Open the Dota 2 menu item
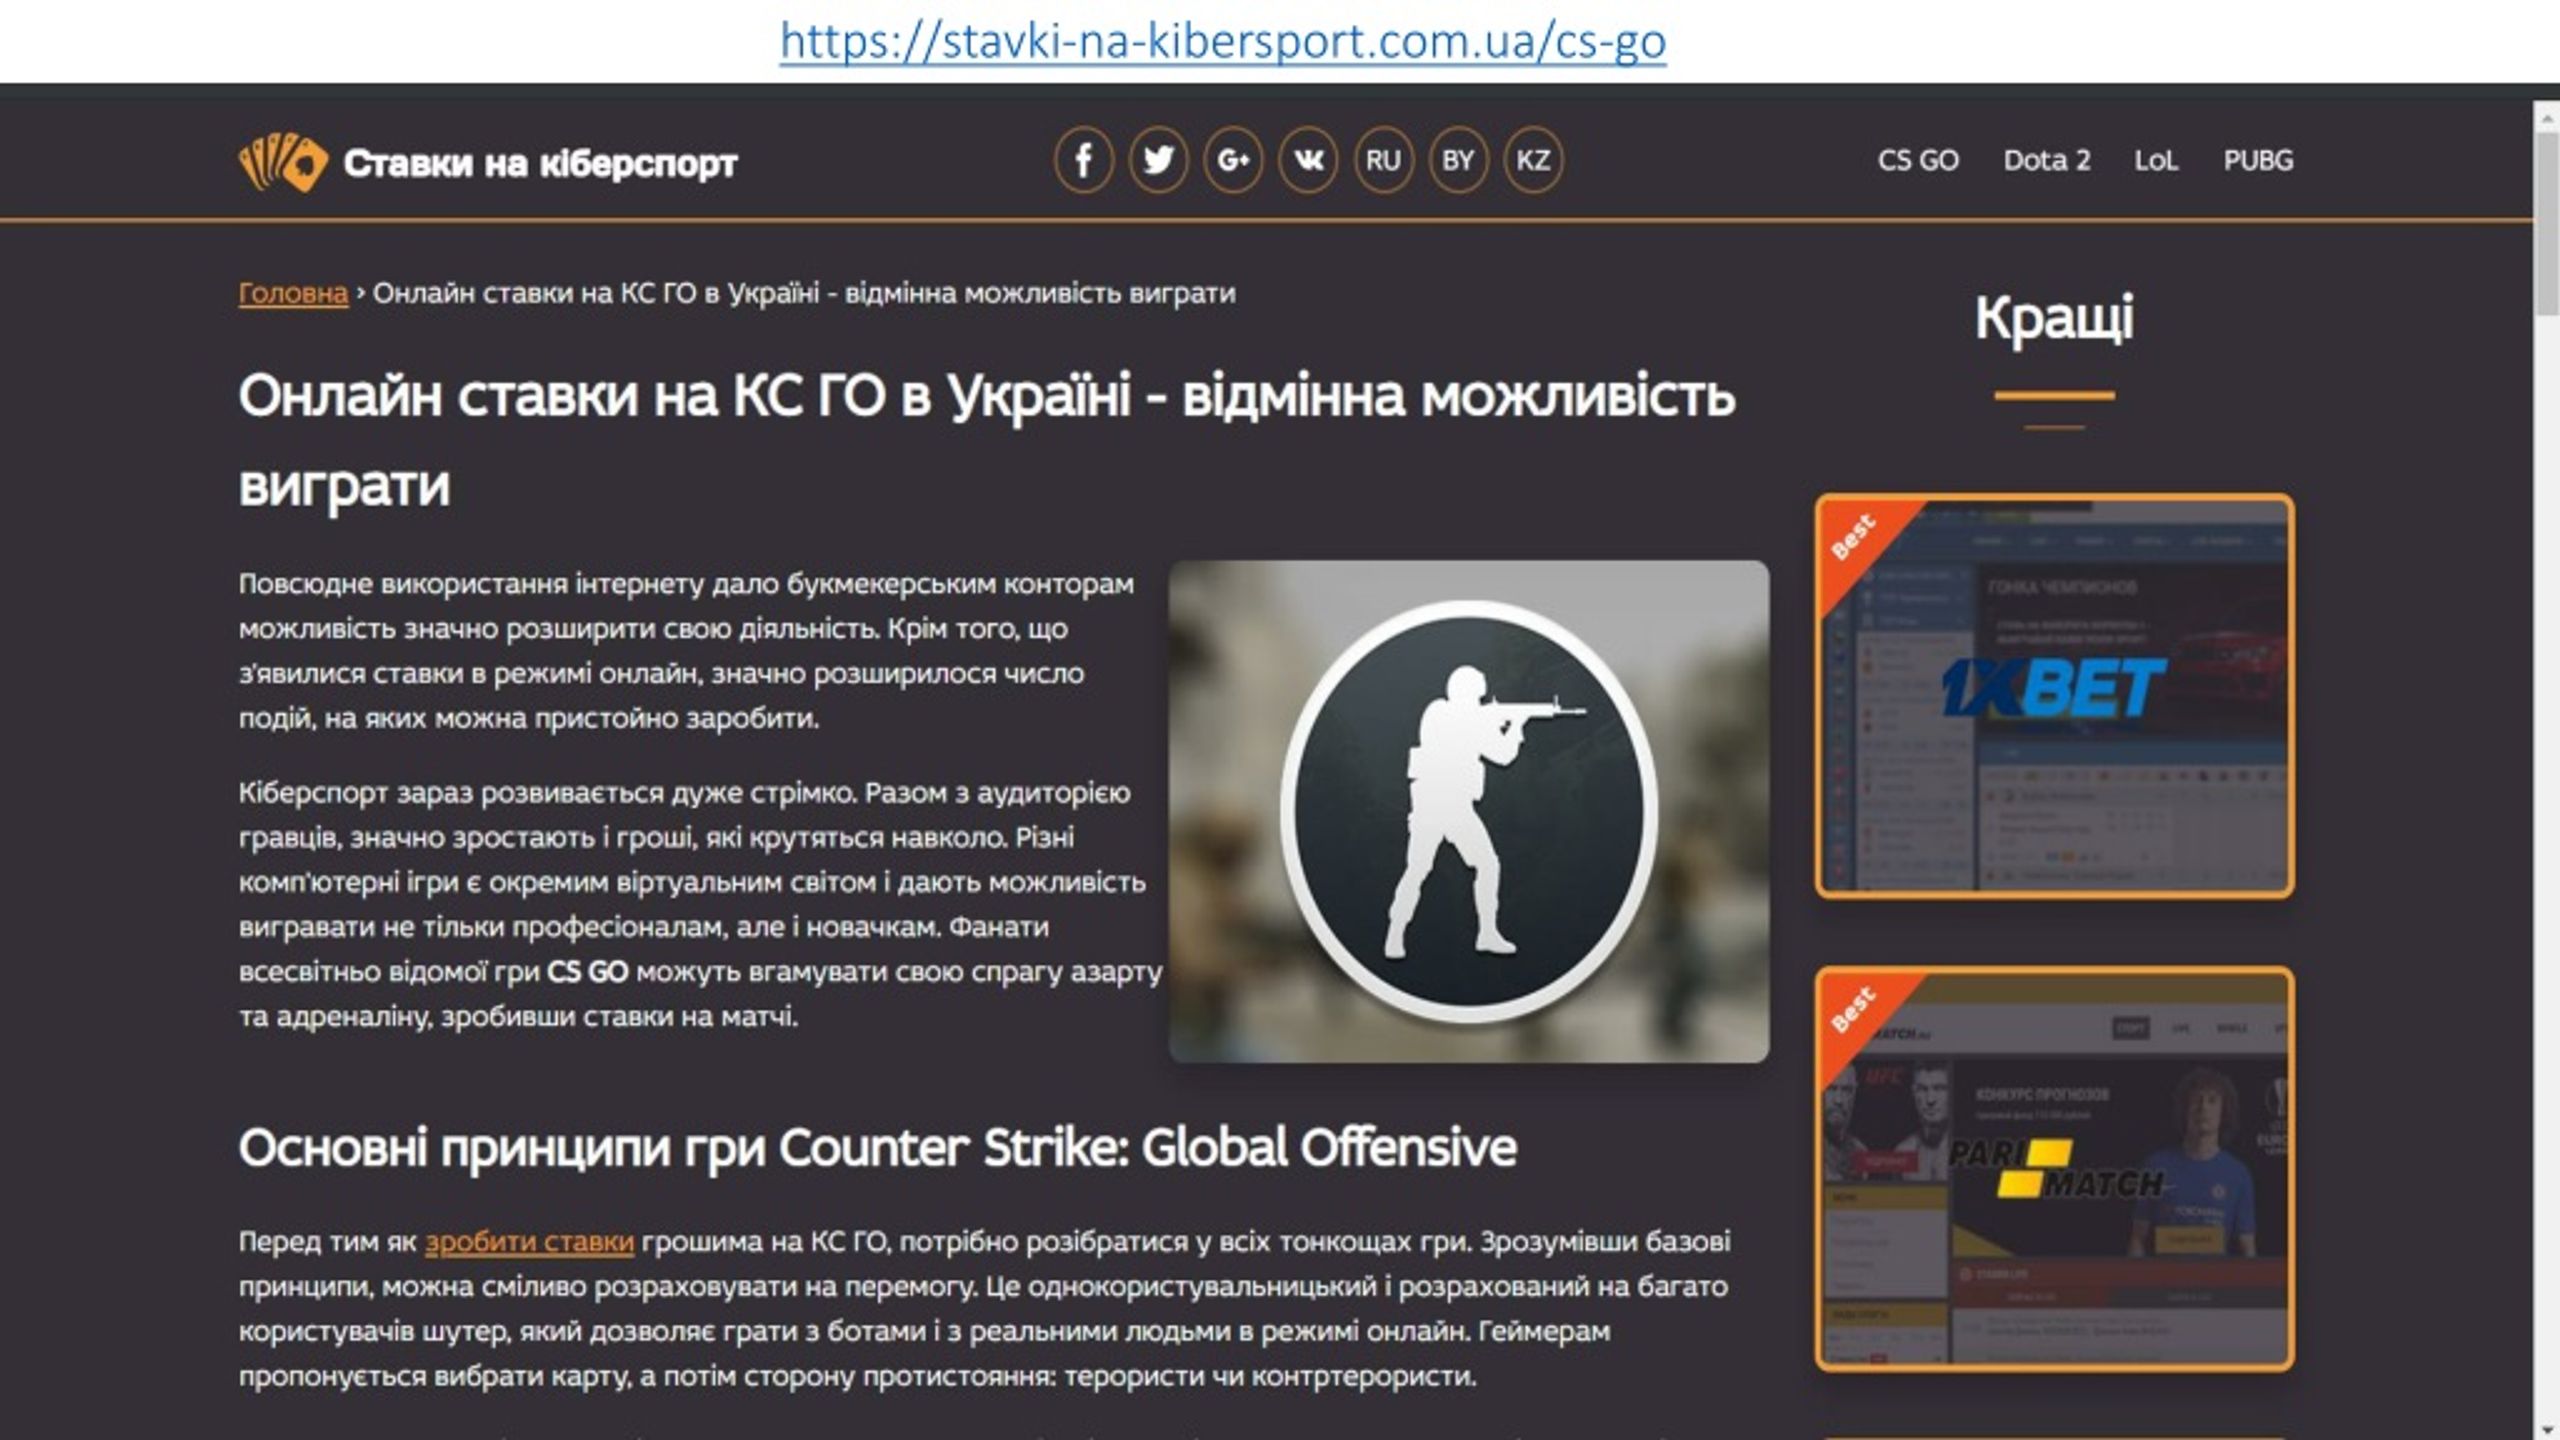 tap(2047, 160)
